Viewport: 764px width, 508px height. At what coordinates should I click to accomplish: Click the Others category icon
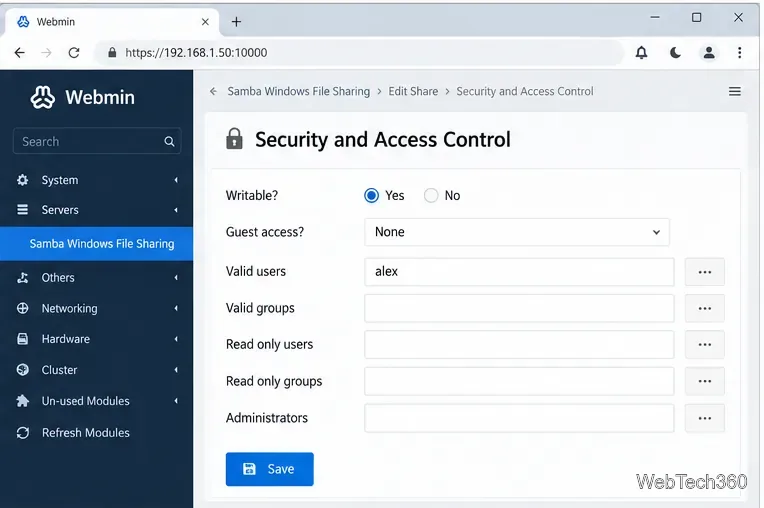pos(22,278)
